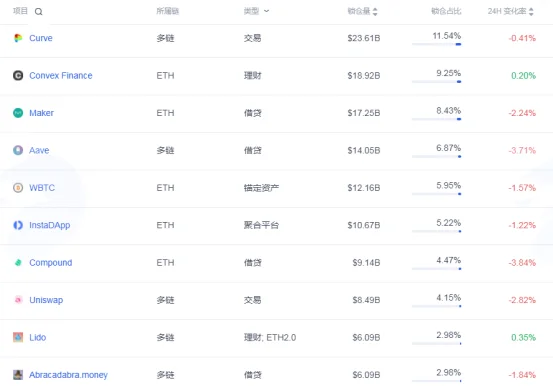The width and height of the screenshot is (553, 387).
Task: Click the WBTC coin logo icon
Action: pyautogui.click(x=18, y=188)
